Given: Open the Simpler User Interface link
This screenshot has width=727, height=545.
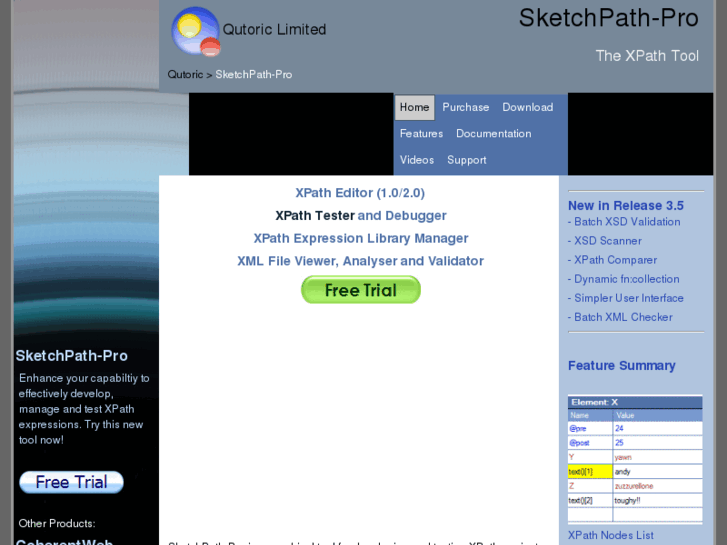Looking at the screenshot, I should 629,298.
